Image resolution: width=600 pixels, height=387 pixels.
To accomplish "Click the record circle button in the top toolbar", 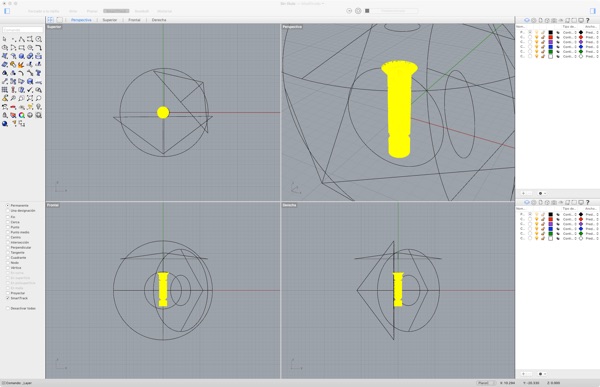I will click(358, 11).
